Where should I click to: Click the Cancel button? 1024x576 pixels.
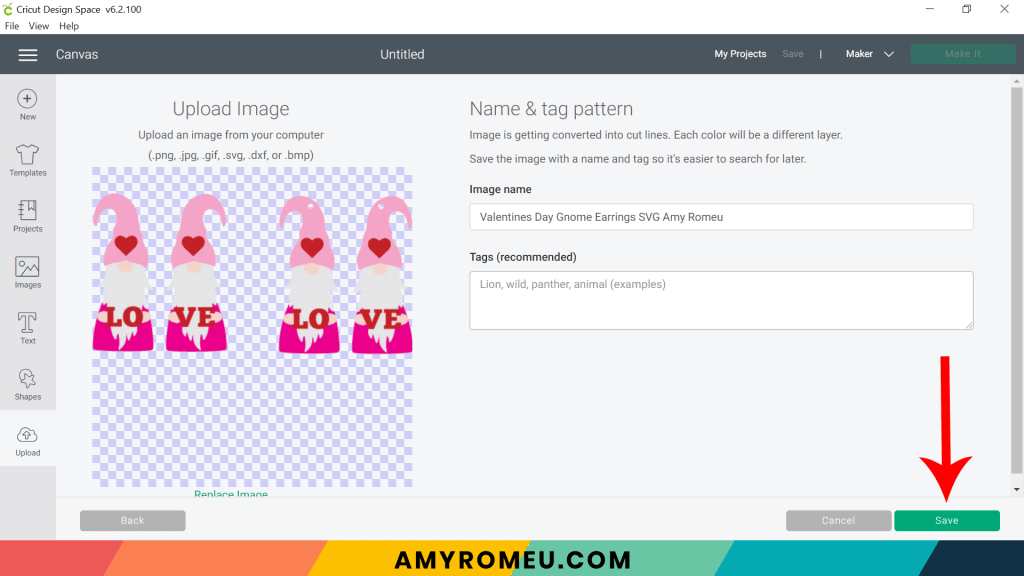tap(838, 520)
